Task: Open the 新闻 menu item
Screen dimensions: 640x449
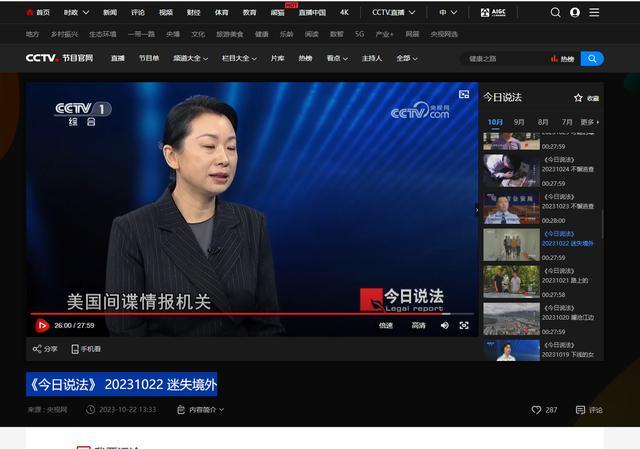Action: (110, 13)
